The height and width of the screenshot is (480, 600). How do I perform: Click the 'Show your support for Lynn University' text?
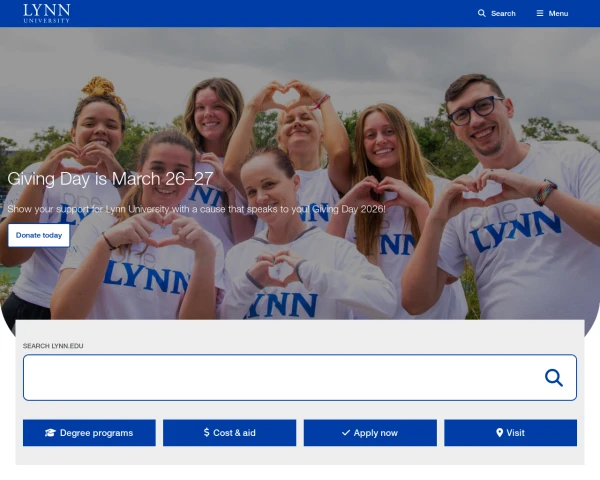coord(196,209)
